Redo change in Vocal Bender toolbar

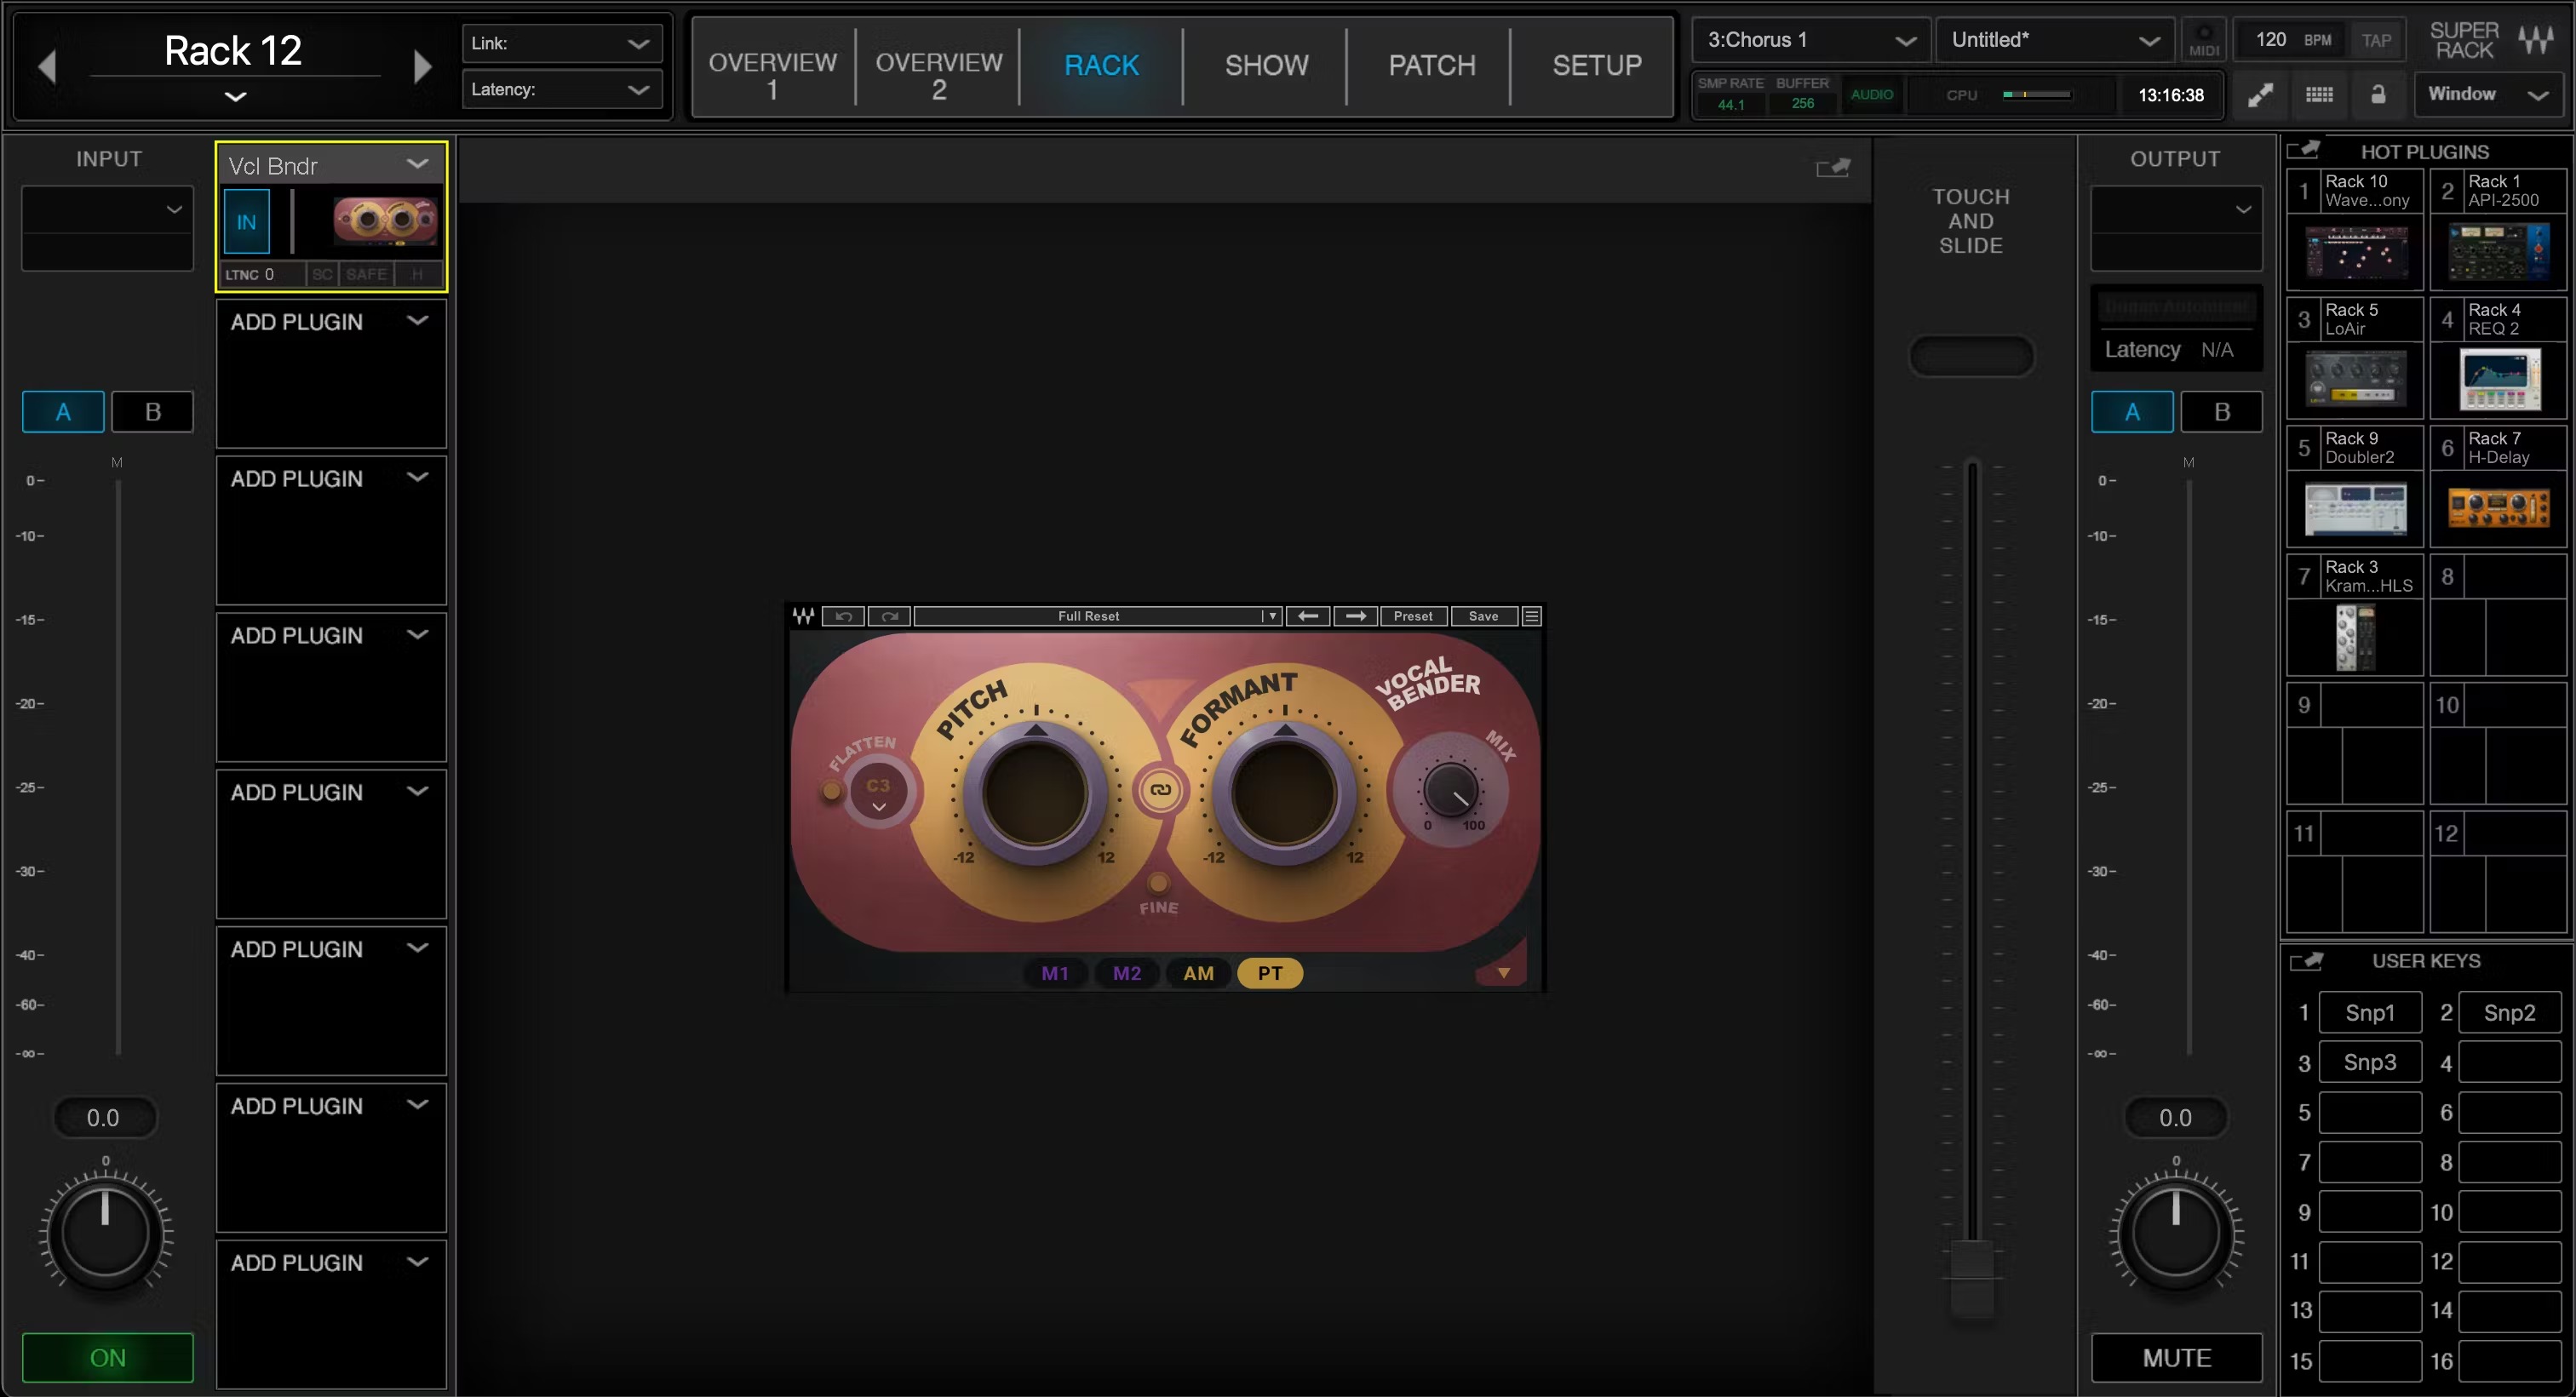tap(889, 616)
